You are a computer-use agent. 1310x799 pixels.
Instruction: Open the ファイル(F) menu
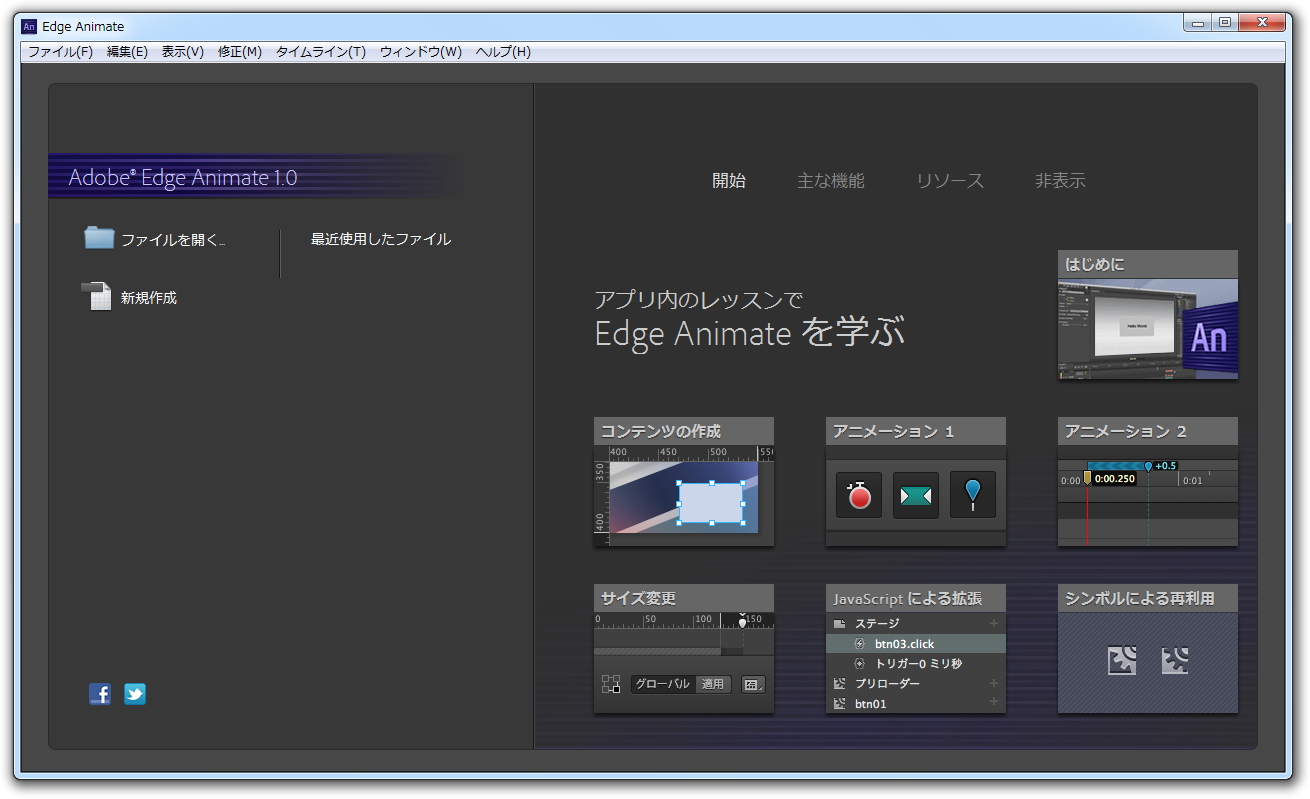(60, 51)
